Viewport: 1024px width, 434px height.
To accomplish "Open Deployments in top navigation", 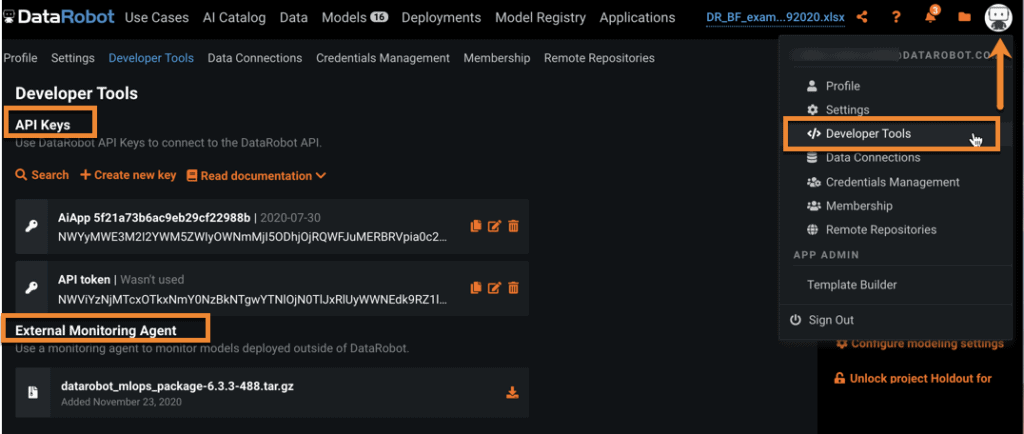I will click(x=441, y=18).
